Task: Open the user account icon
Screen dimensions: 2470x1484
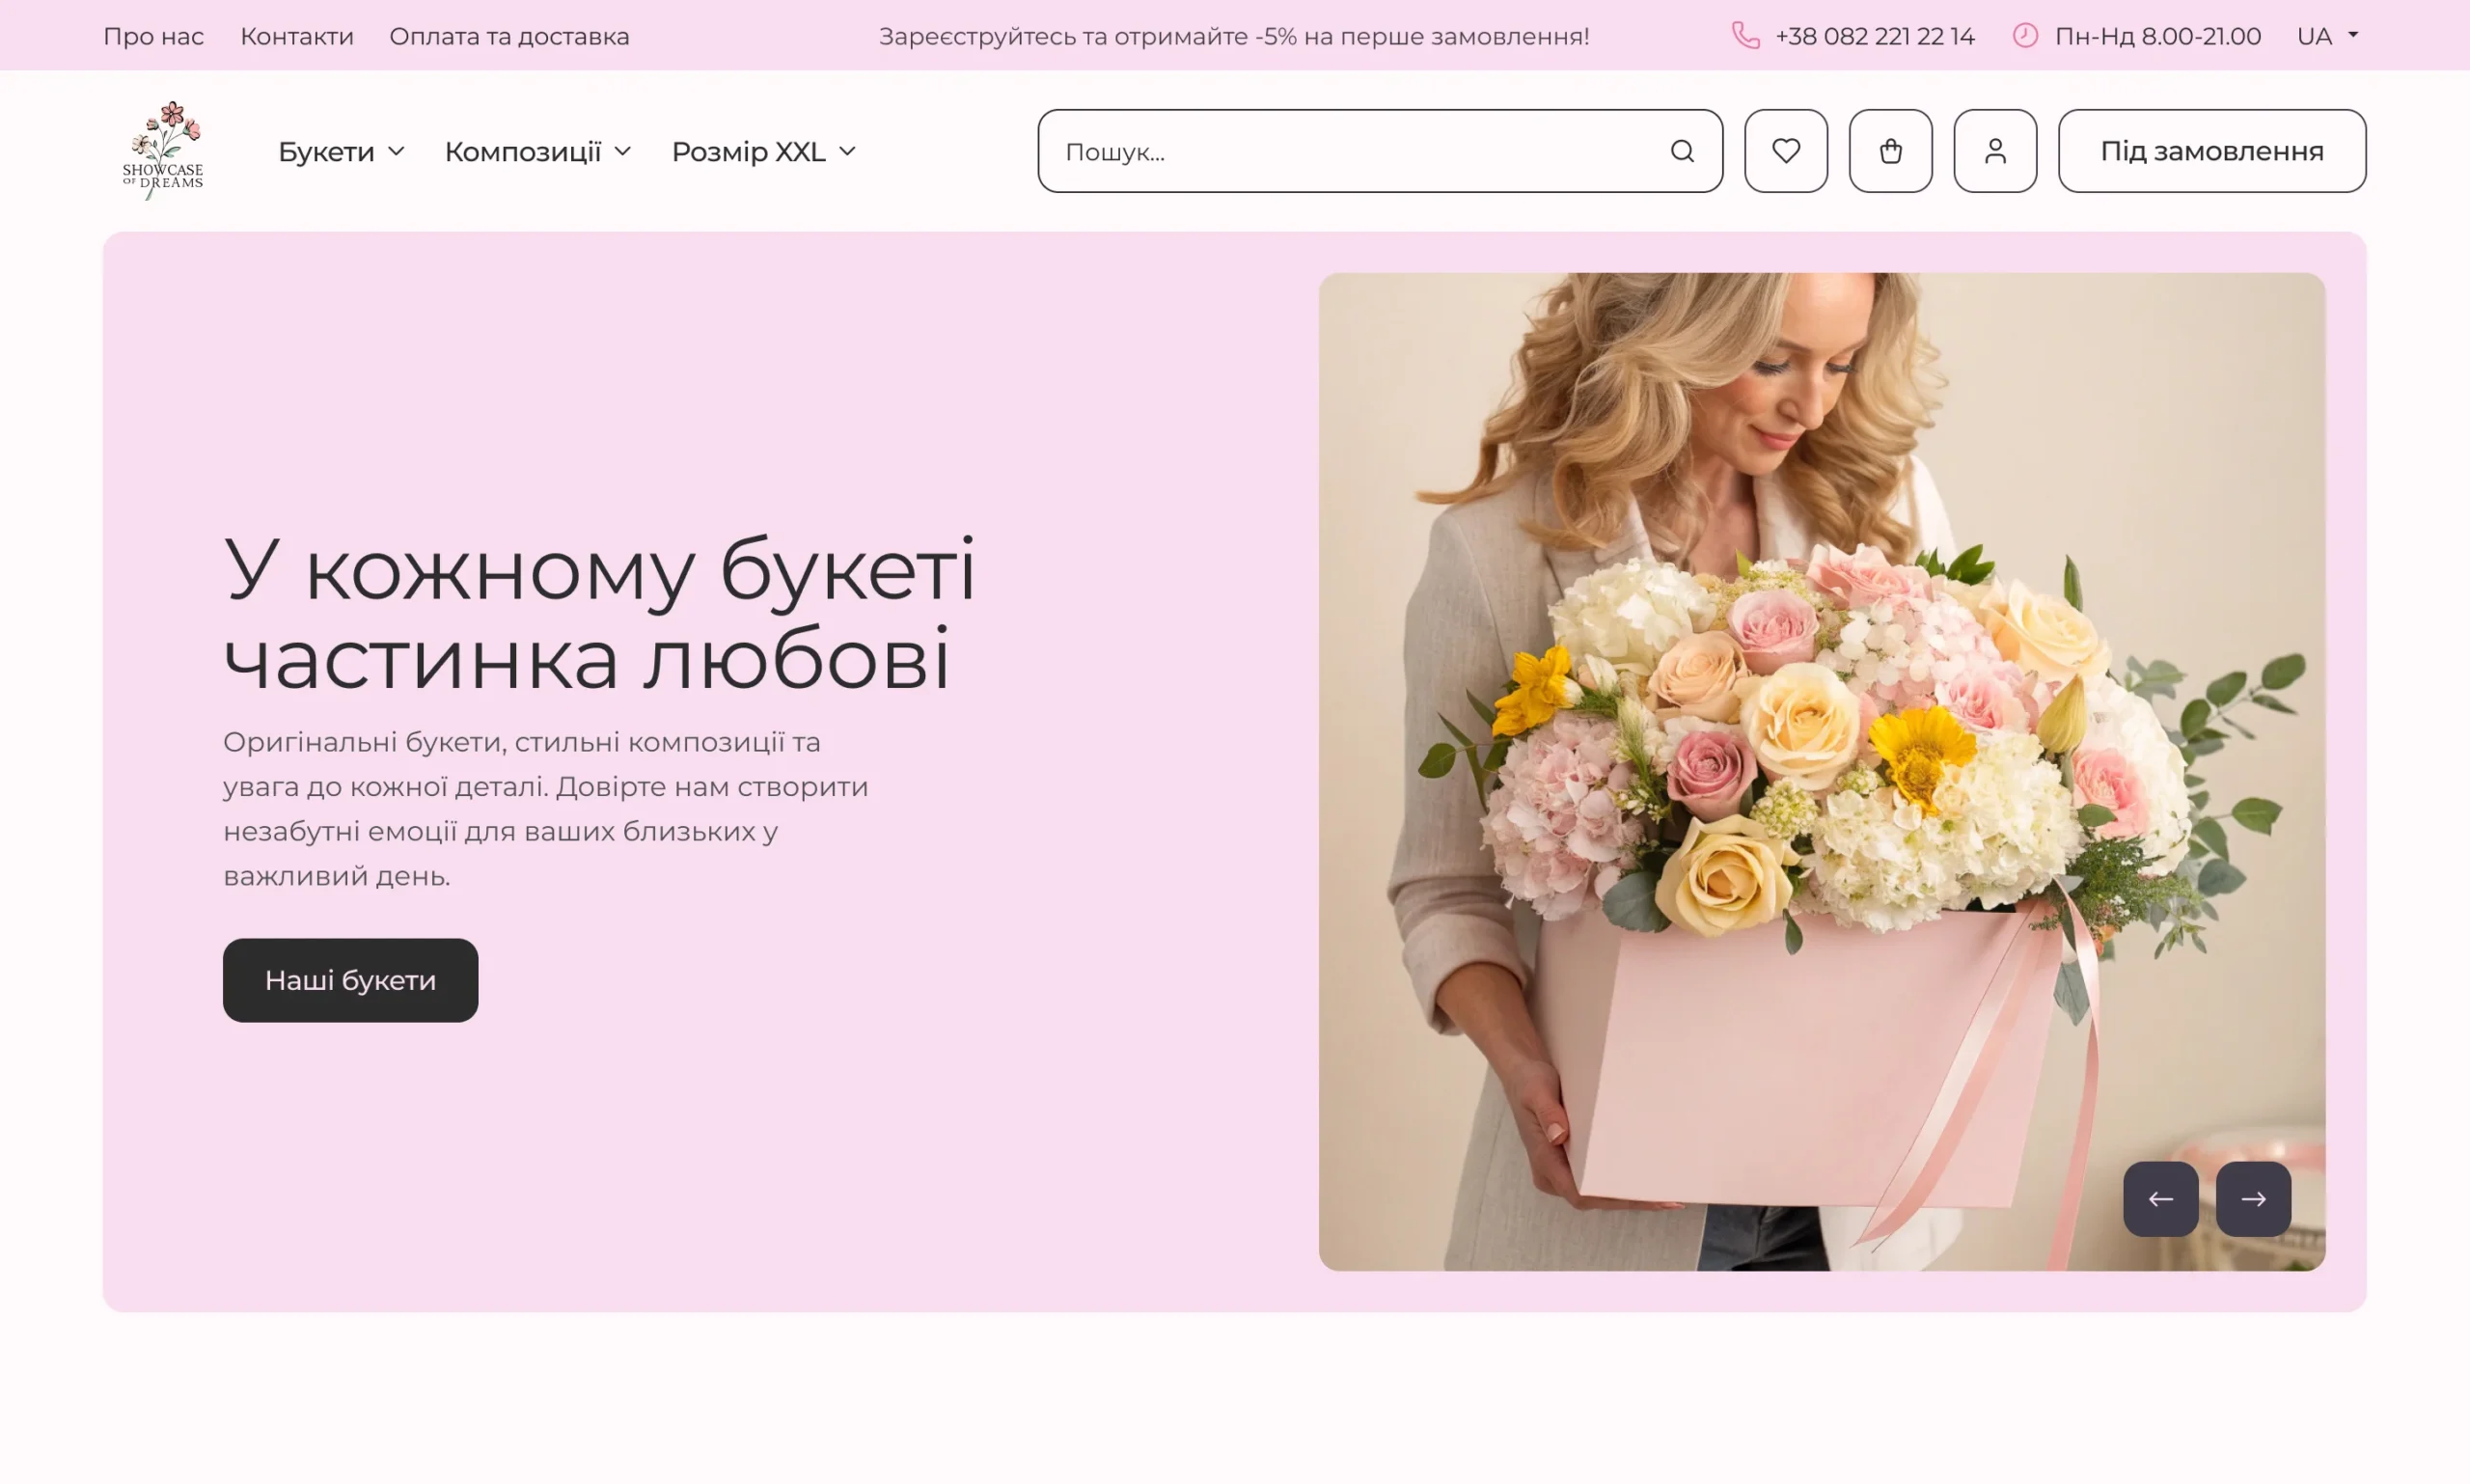Action: tap(1996, 150)
